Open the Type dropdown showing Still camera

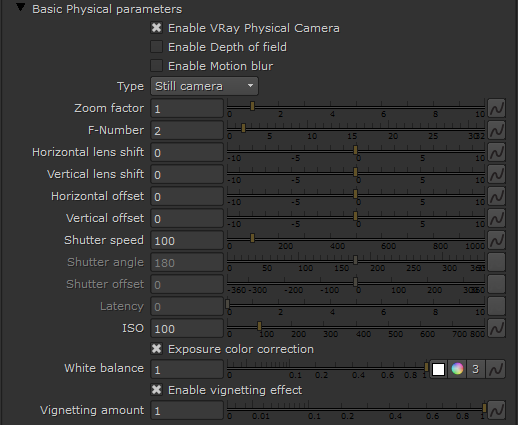[x=204, y=86]
